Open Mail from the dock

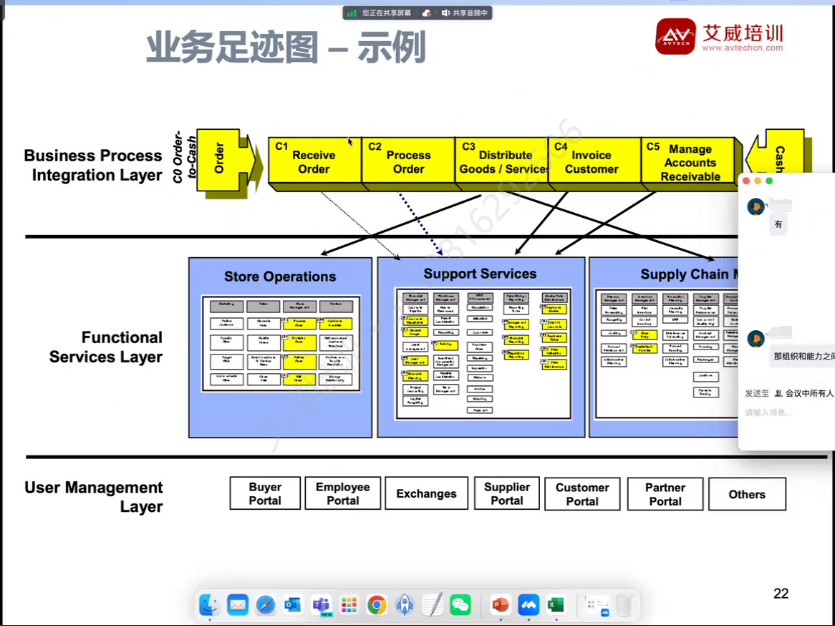[x=238, y=605]
